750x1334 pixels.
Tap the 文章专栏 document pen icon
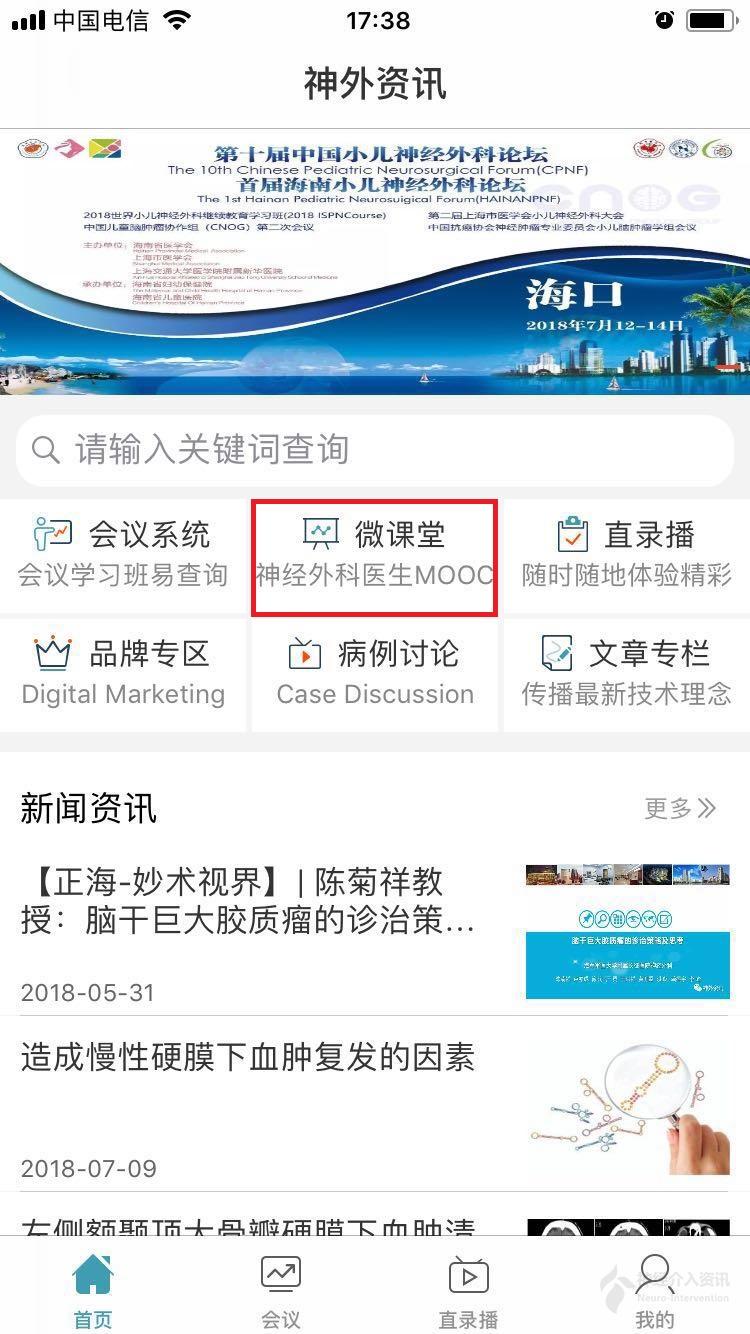click(556, 653)
